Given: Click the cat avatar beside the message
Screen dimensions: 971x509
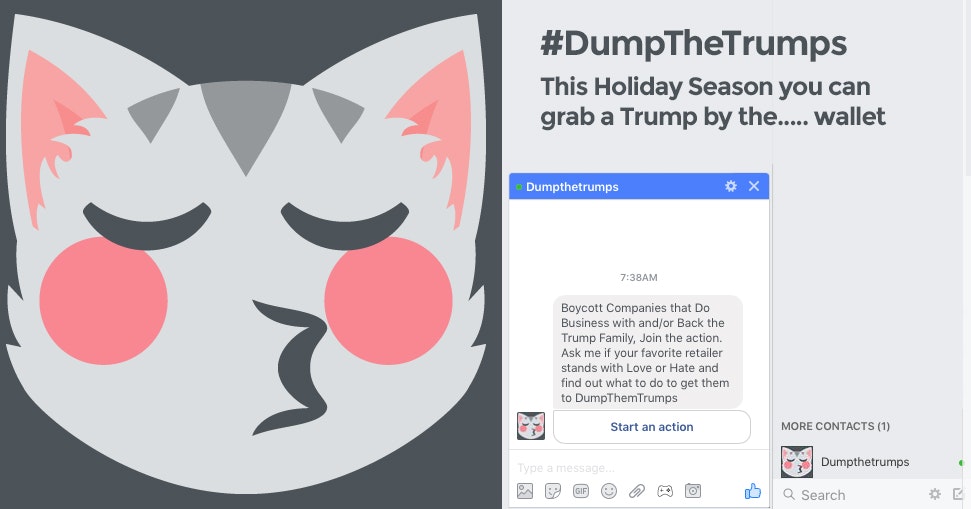Looking at the screenshot, I should (531, 426).
